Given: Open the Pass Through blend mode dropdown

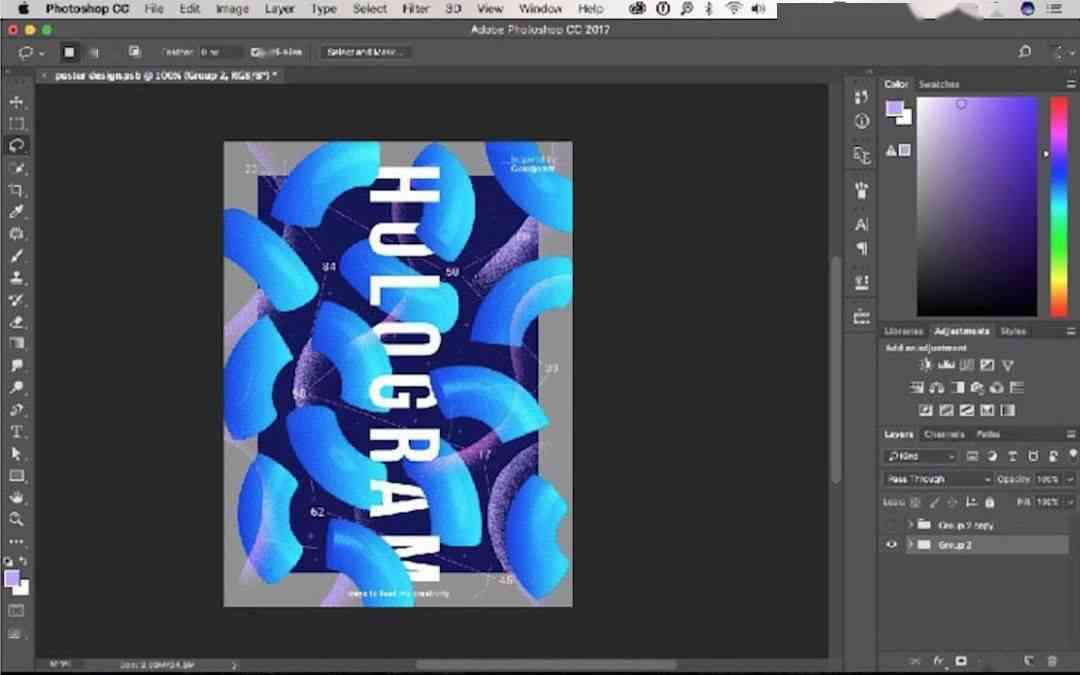Looking at the screenshot, I should (938, 479).
